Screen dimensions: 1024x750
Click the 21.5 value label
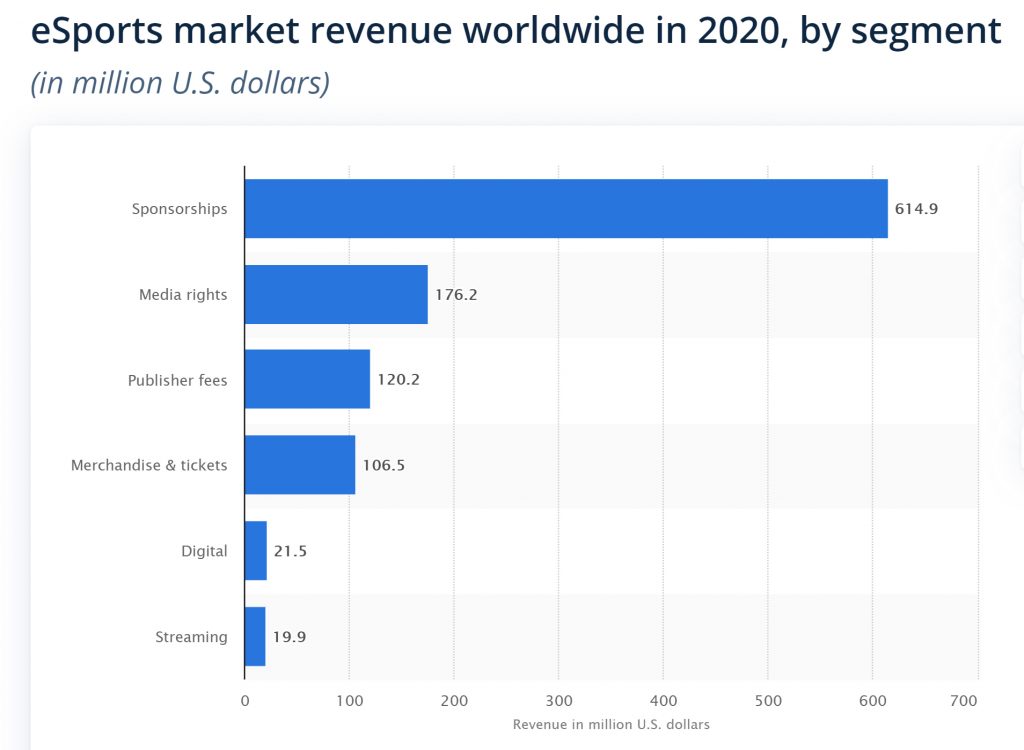click(x=290, y=551)
